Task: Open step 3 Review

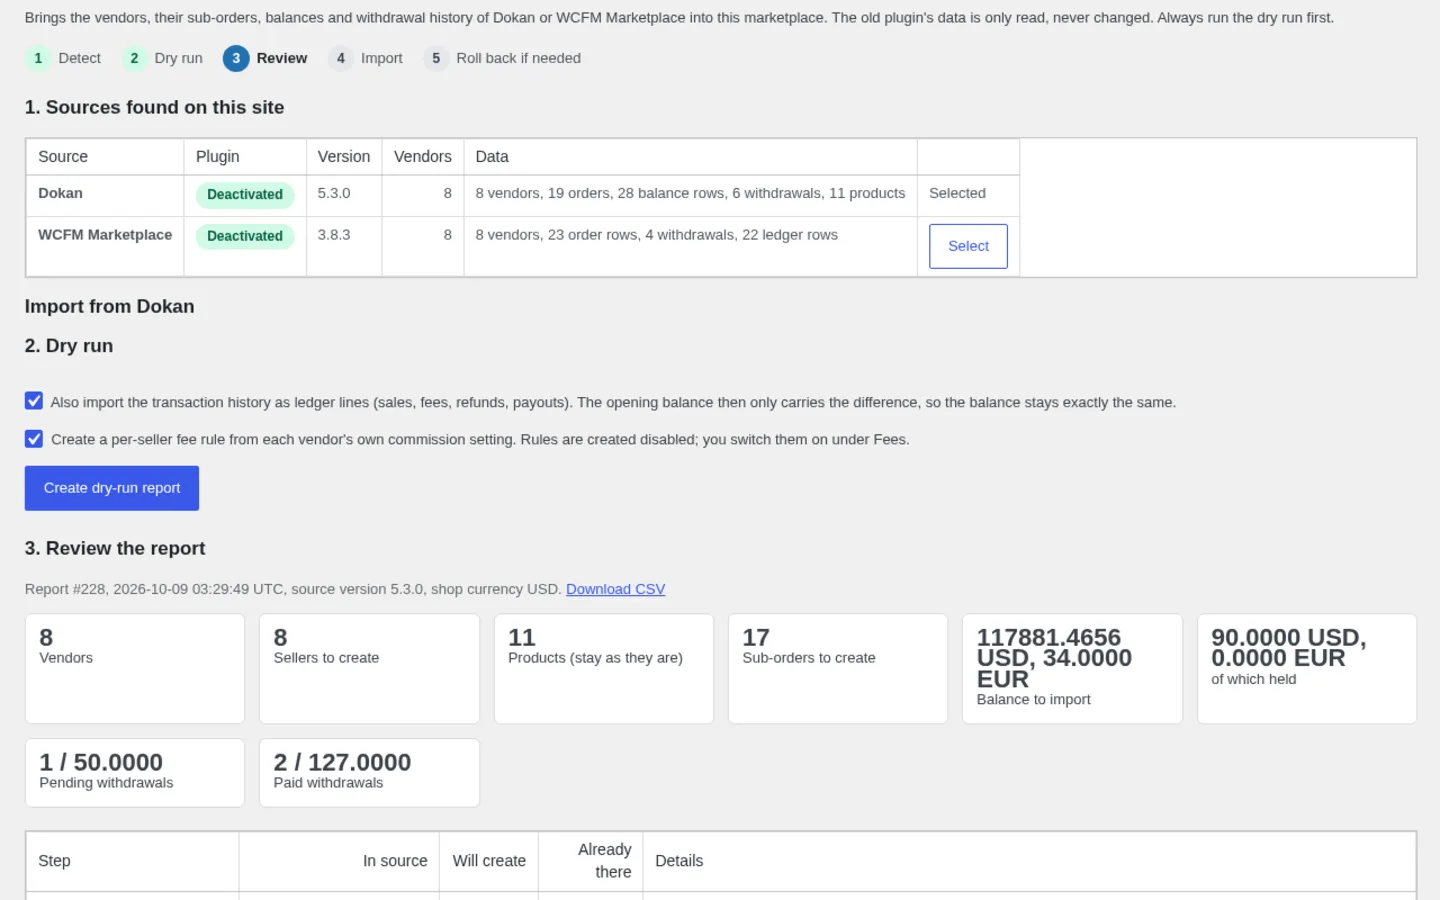Action: [x=266, y=58]
